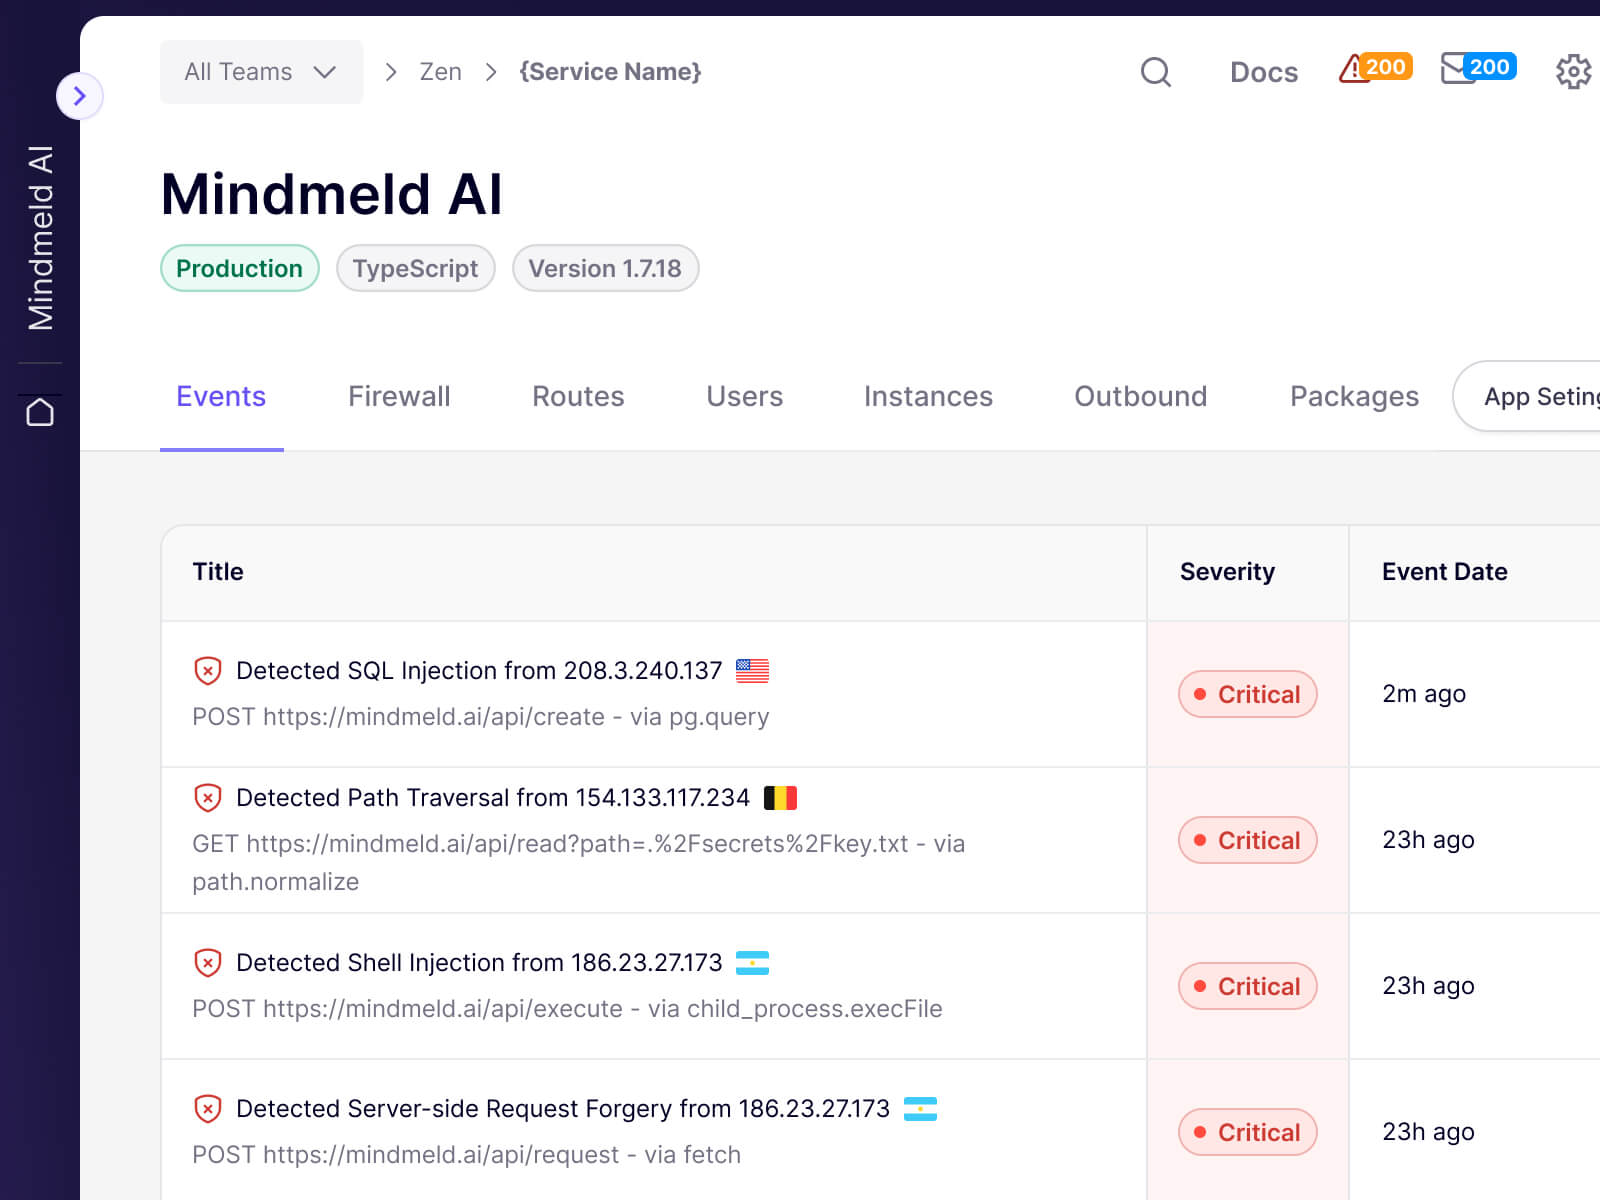This screenshot has width=1600, height=1200.
Task: Open the inbox mail icon with 200 badge
Action: (1478, 68)
